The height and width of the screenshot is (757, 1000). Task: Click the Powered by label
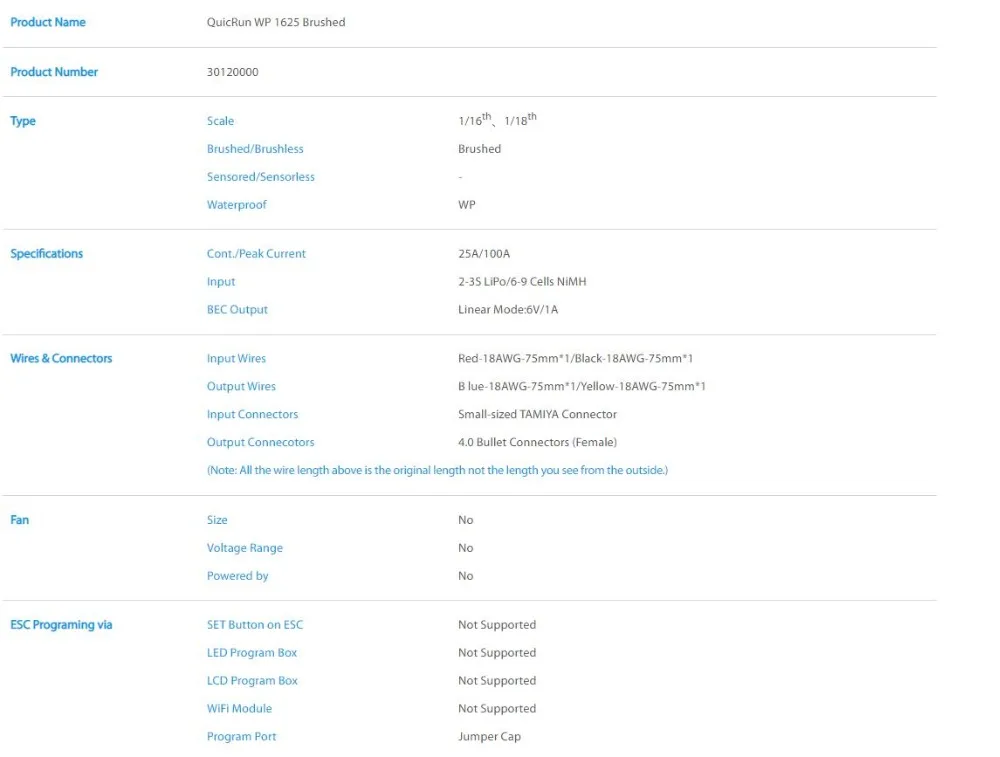pos(238,577)
